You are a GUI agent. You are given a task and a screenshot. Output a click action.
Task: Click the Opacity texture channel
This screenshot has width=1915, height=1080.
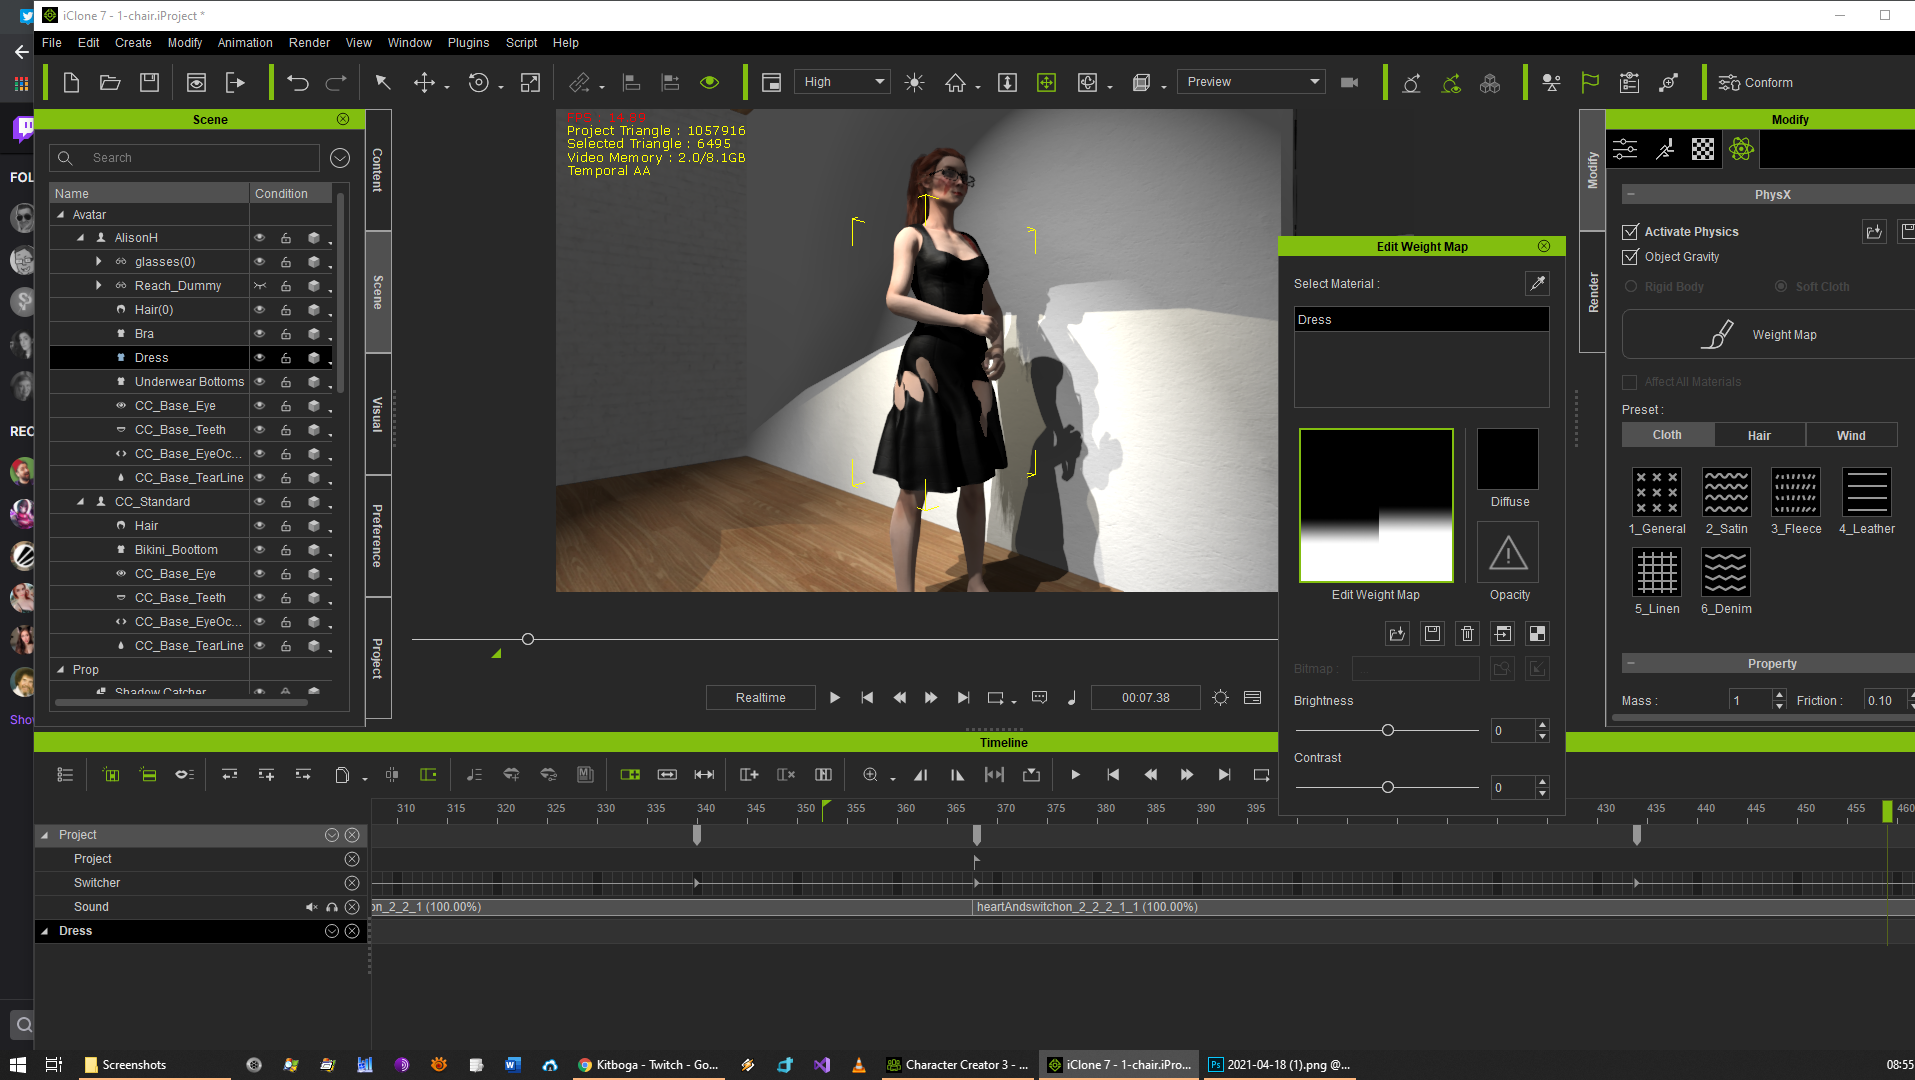coord(1508,552)
